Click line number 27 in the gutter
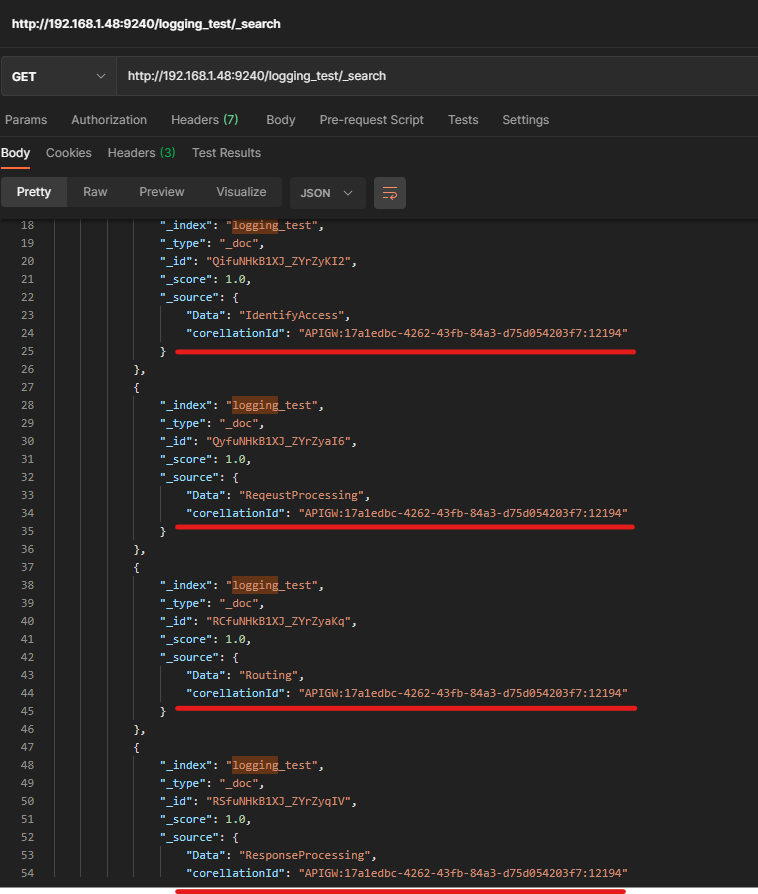The image size is (758, 894). pyautogui.click(x=26, y=387)
